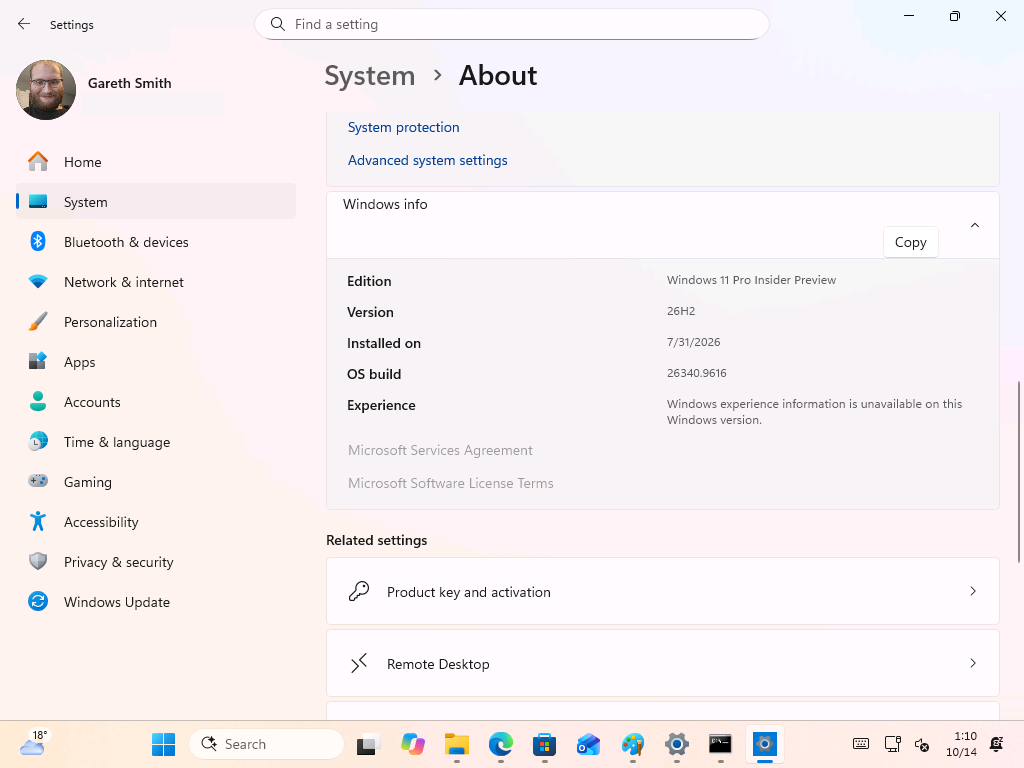Viewport: 1024px width, 768px height.
Task: Open Remote Desktop settings
Action: [x=663, y=664]
